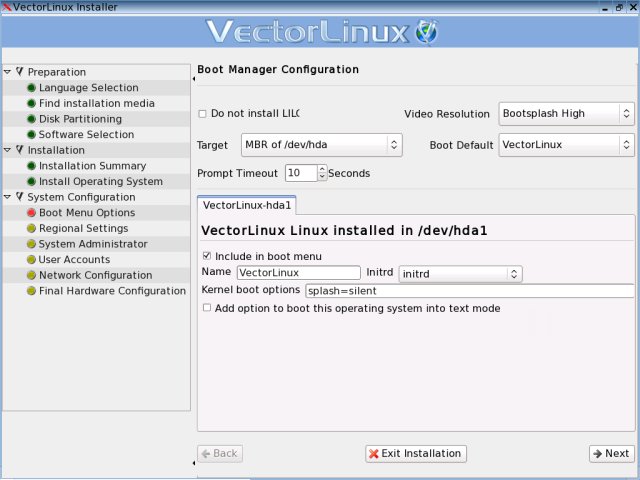Enable the Do not install LILO checkbox
The height and width of the screenshot is (480, 640).
pyautogui.click(x=202, y=114)
